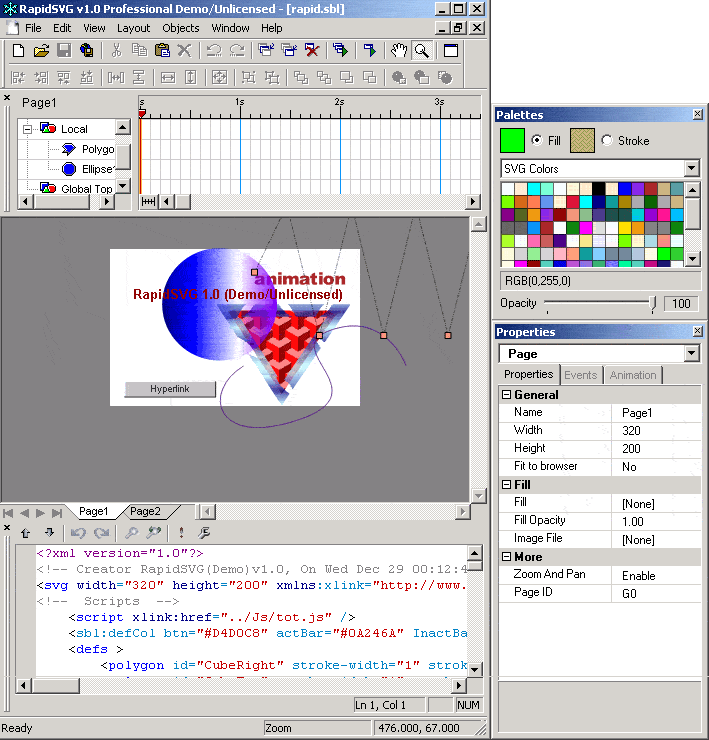This screenshot has height=740, width=709.
Task: Click the tan stroke pattern swatch
Action: point(582,141)
